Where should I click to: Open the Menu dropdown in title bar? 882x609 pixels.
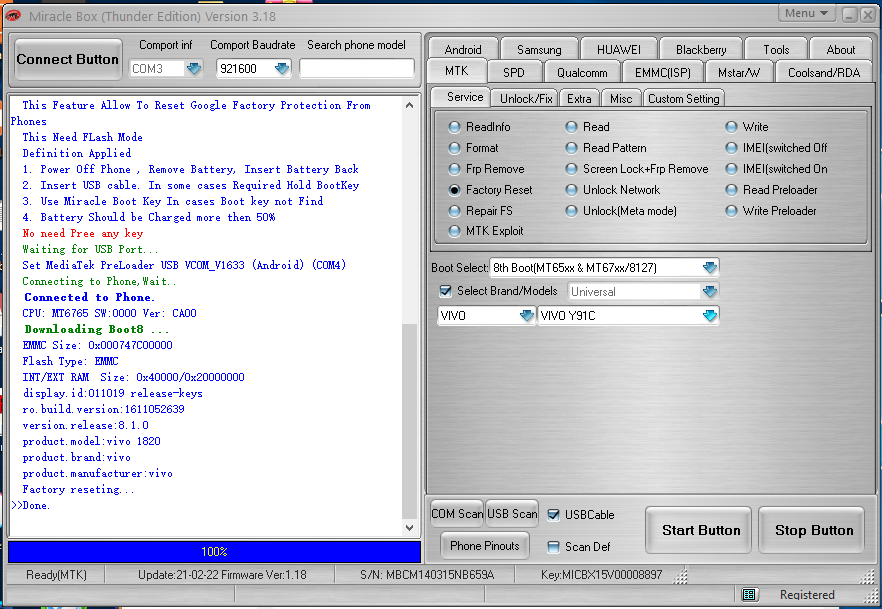[807, 13]
